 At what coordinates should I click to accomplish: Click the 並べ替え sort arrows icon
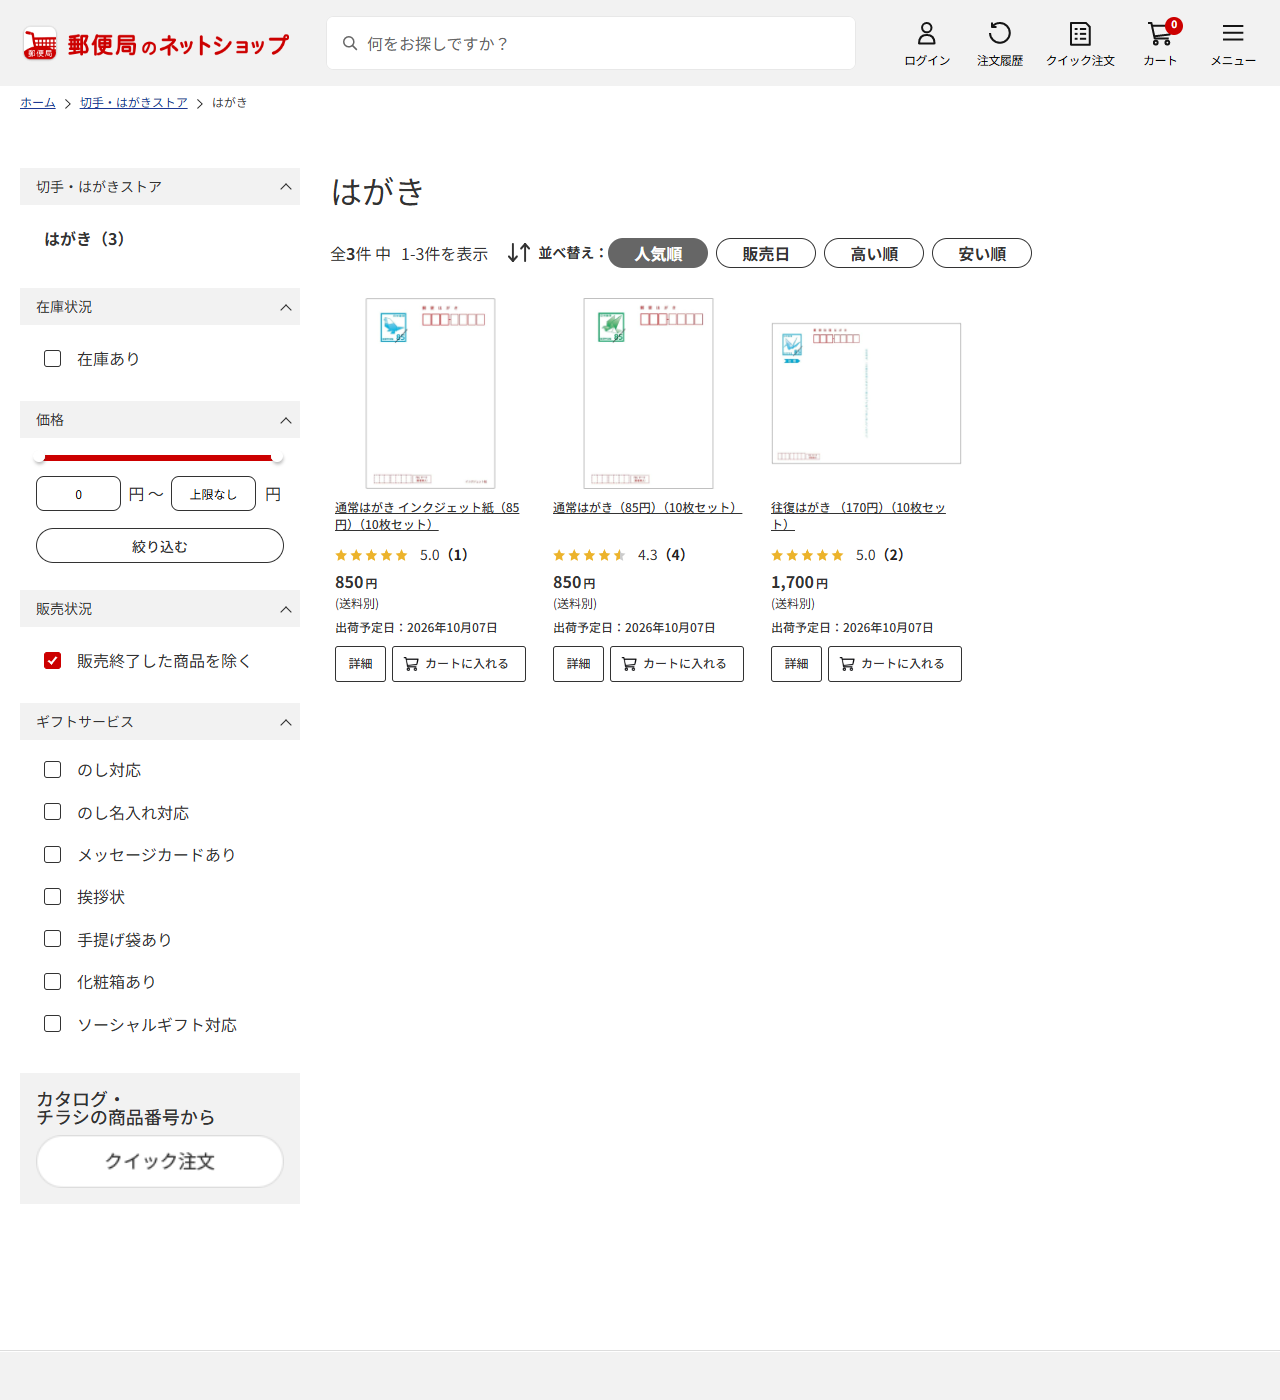click(518, 253)
